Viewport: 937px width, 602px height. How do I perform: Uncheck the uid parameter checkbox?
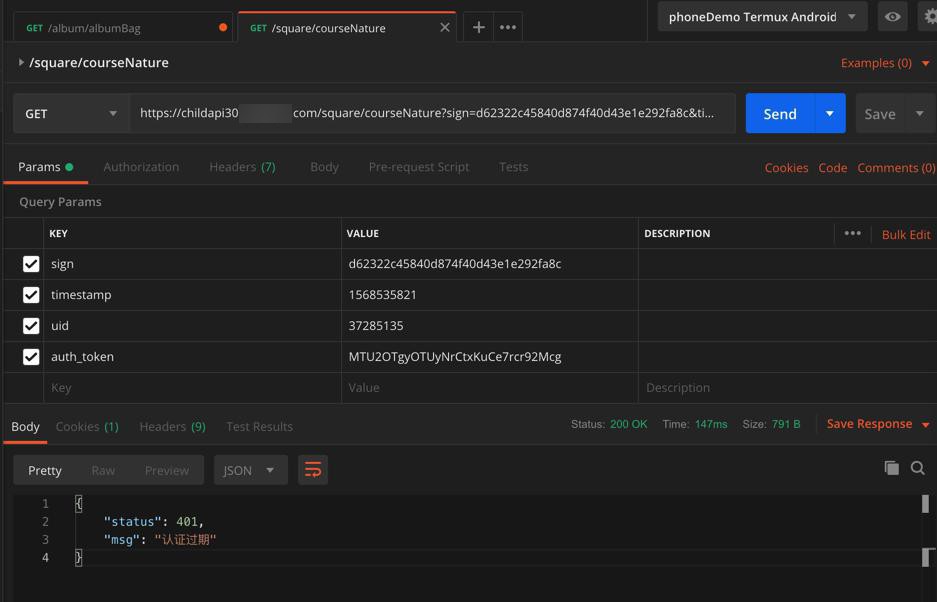pos(31,326)
